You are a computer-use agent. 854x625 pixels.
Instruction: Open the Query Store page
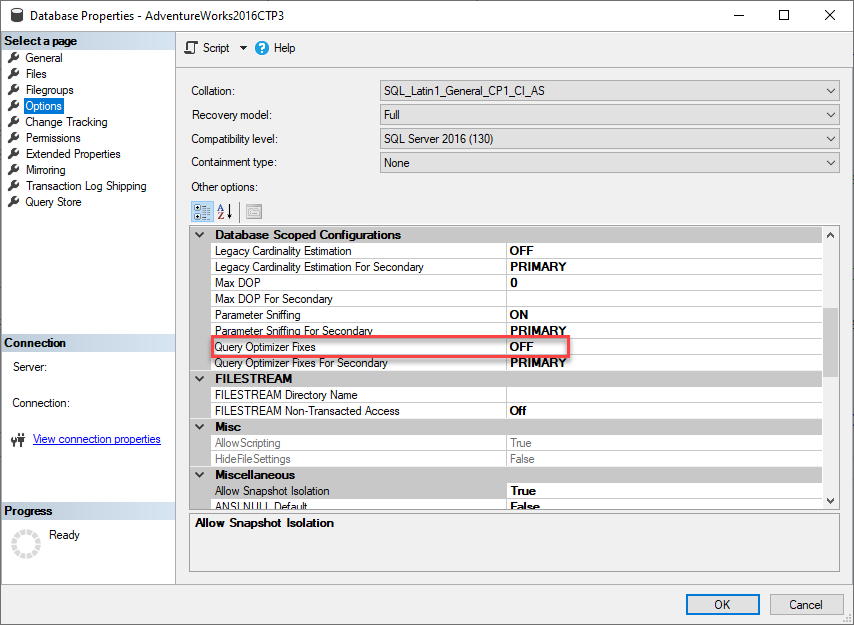click(53, 202)
